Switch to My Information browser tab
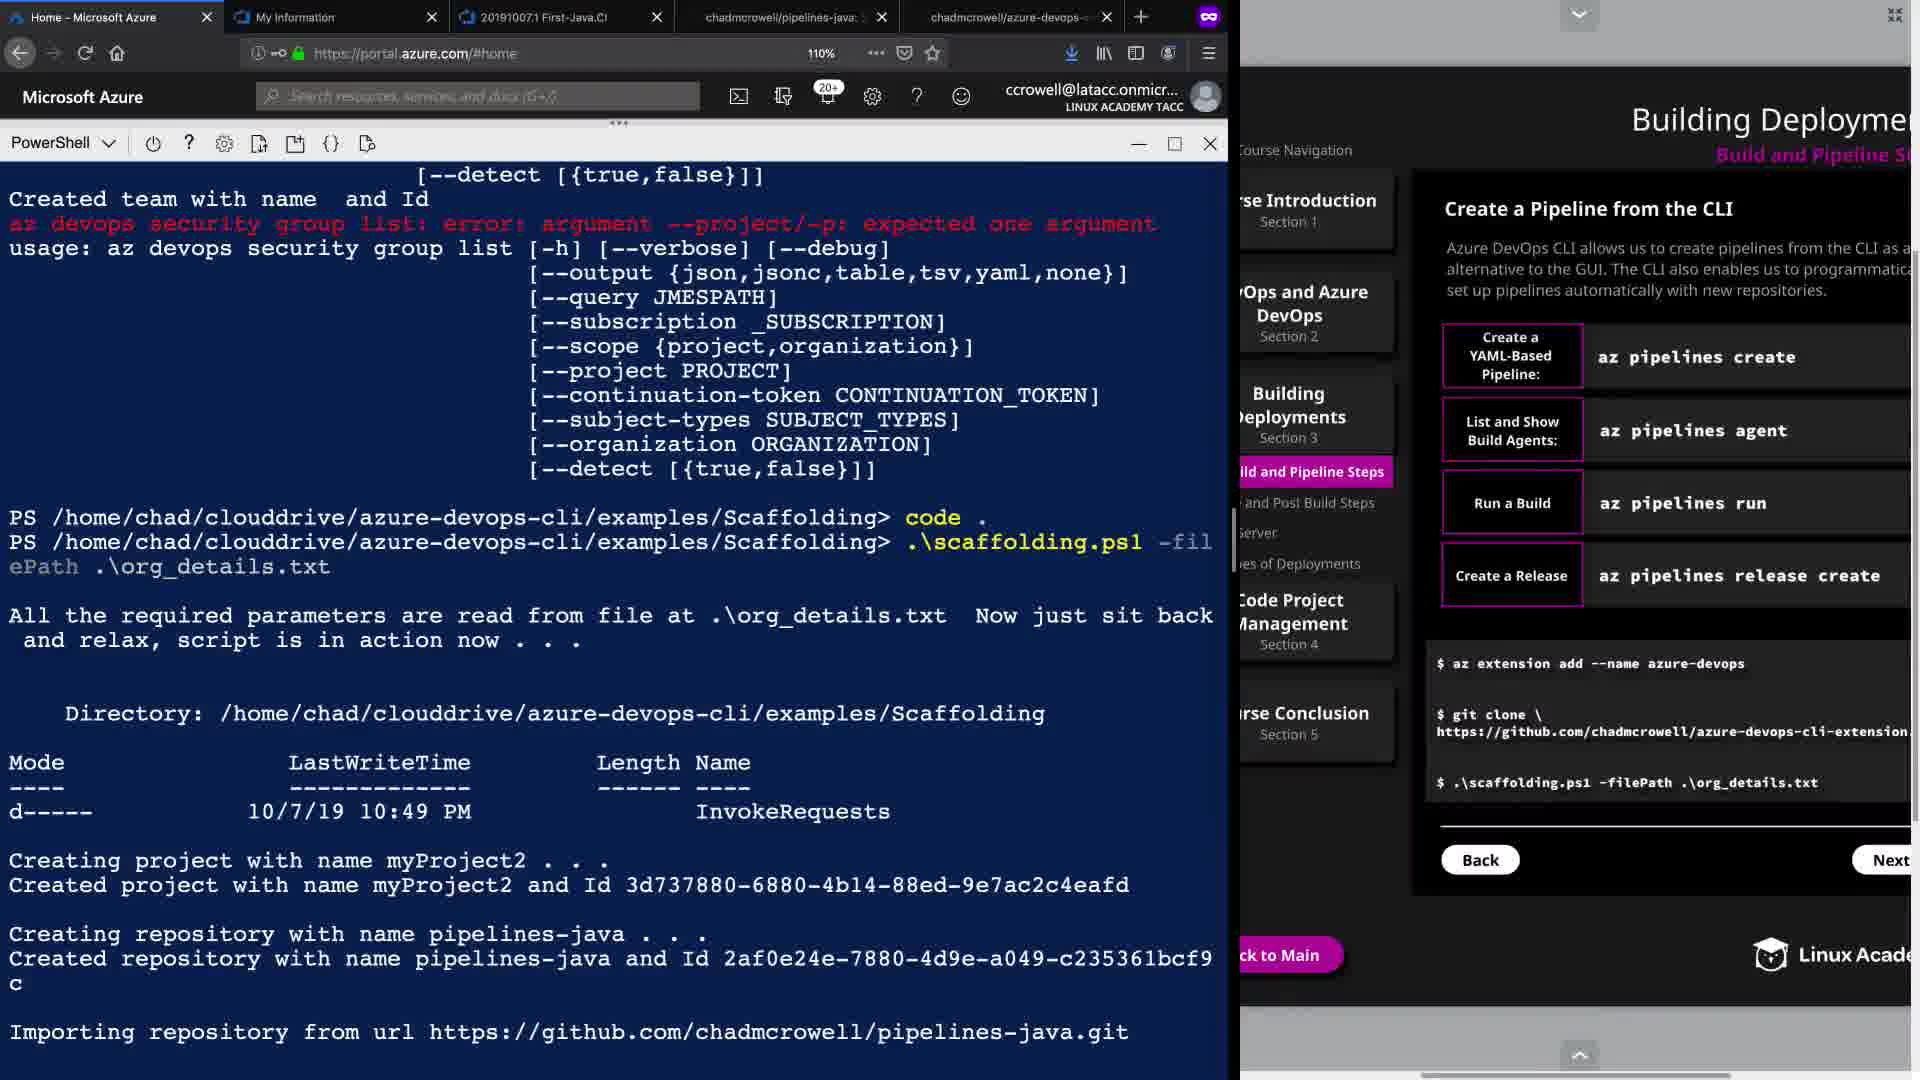The image size is (1920, 1080). click(x=295, y=17)
